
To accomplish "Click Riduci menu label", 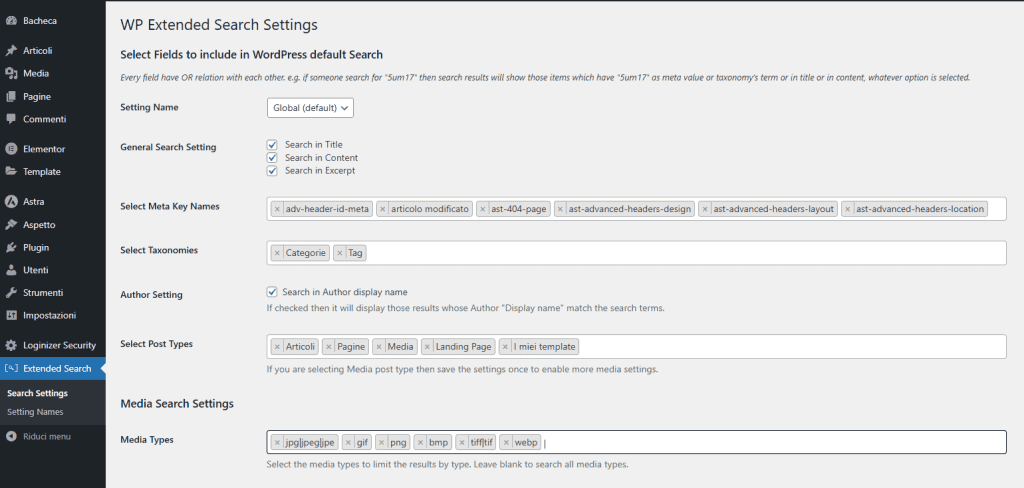I will [x=47, y=436].
